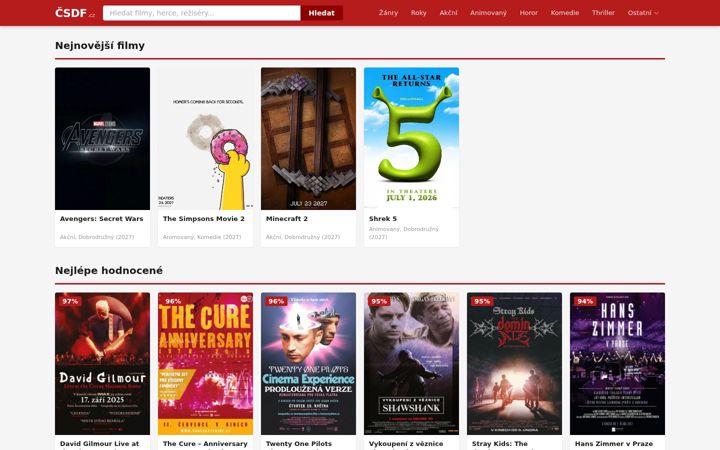Click The Cure - Anniversary title
This screenshot has width=720, height=450.
[205, 444]
